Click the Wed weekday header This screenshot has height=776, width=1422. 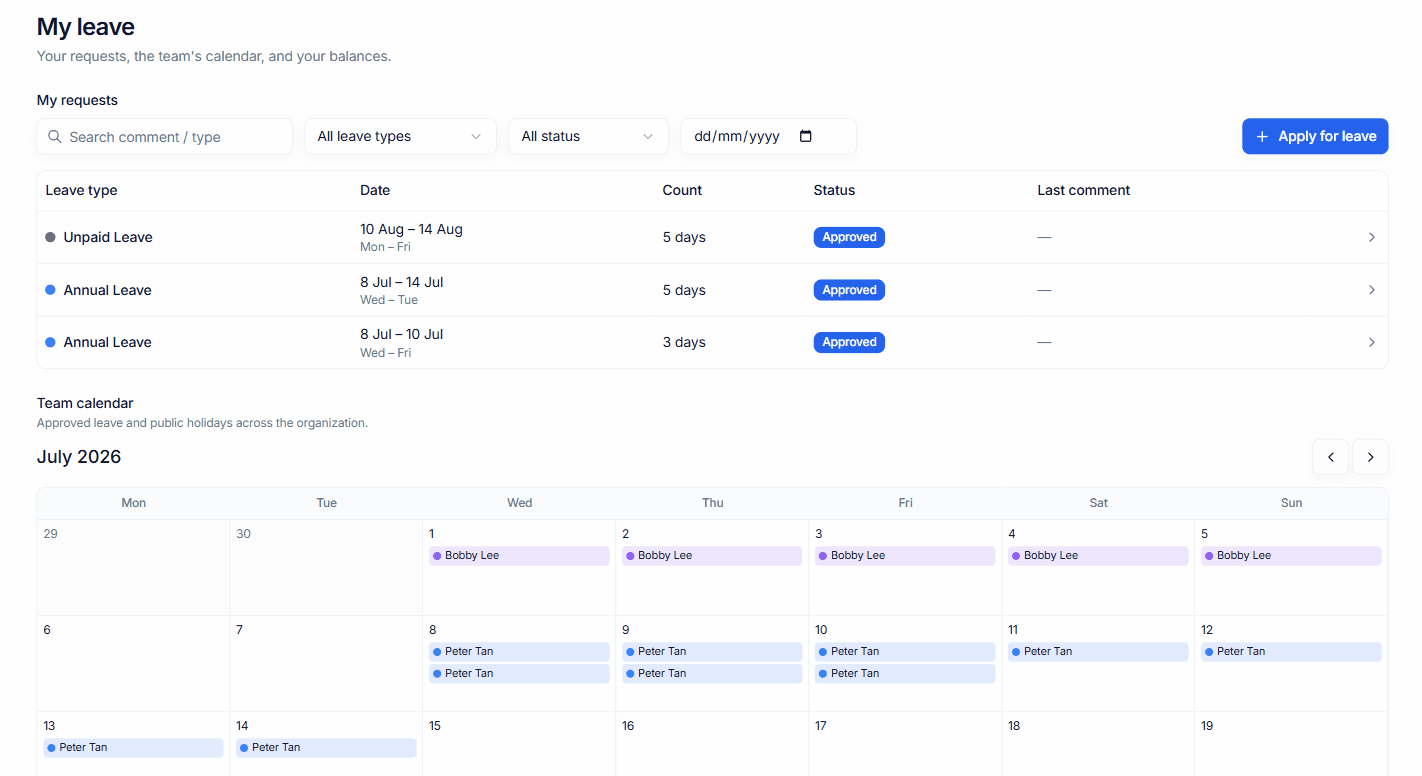pos(519,503)
